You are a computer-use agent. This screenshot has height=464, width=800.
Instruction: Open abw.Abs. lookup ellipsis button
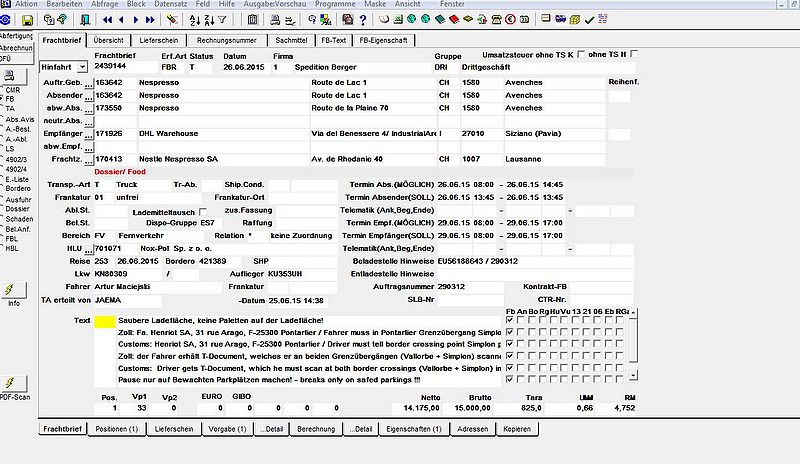tap(89, 108)
